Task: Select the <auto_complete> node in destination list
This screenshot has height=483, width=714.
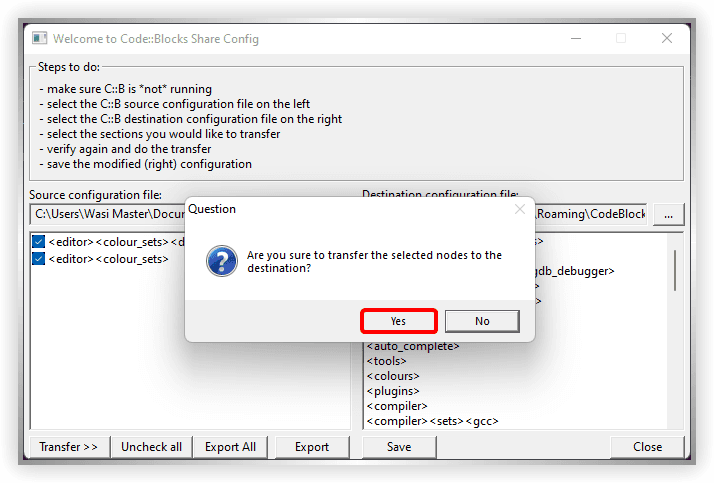Action: tap(413, 346)
